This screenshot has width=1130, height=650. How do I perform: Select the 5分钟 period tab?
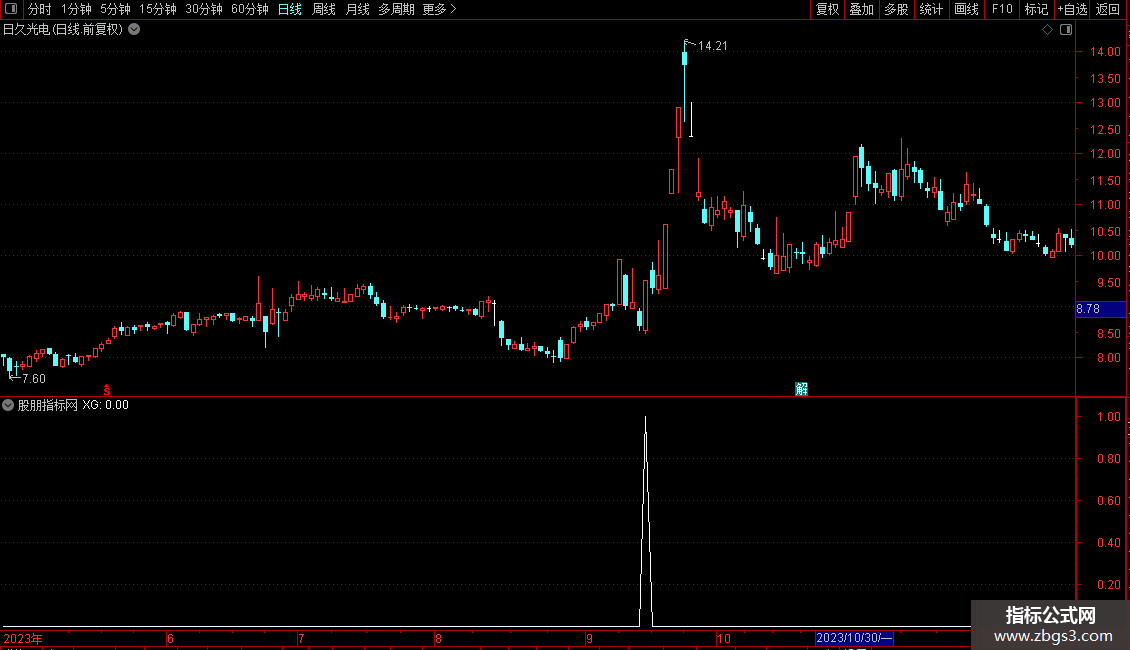(115, 9)
